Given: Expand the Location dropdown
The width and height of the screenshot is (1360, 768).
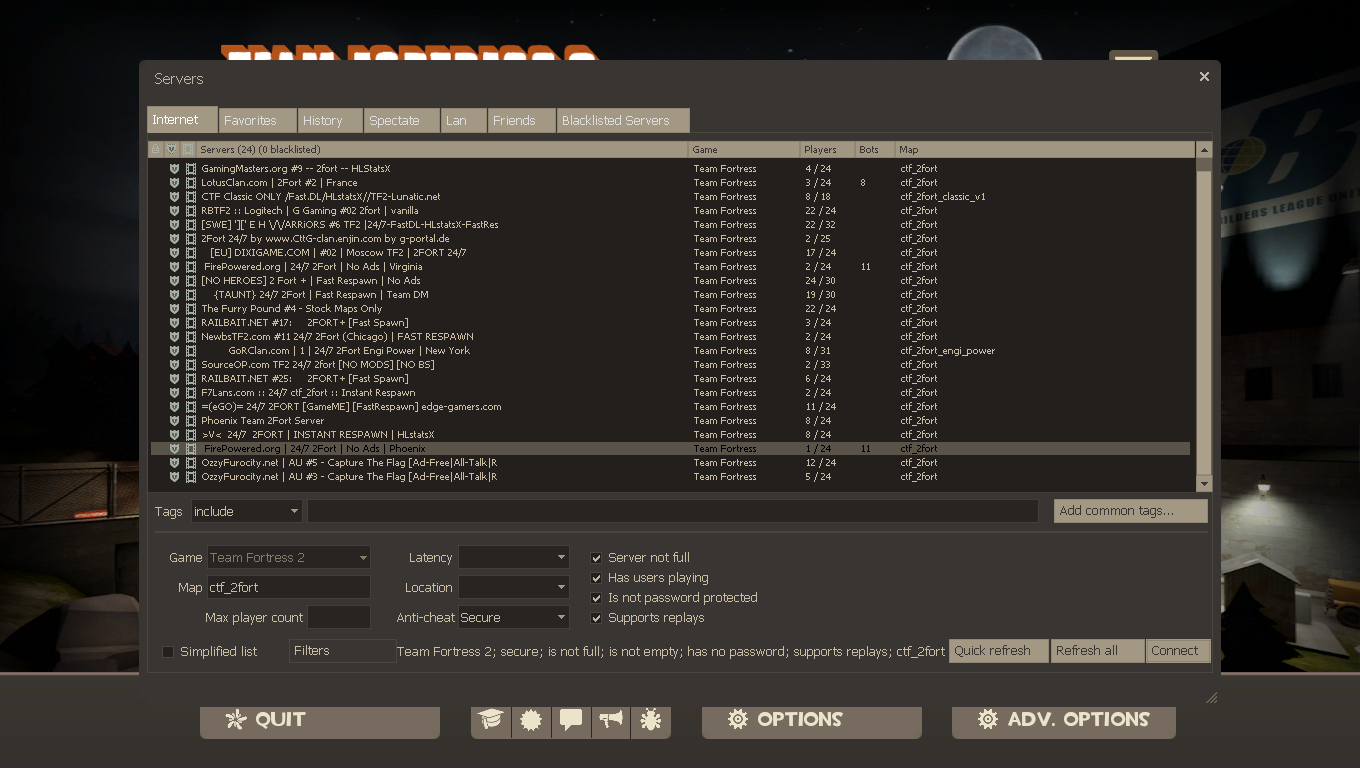Looking at the screenshot, I should pos(514,587).
